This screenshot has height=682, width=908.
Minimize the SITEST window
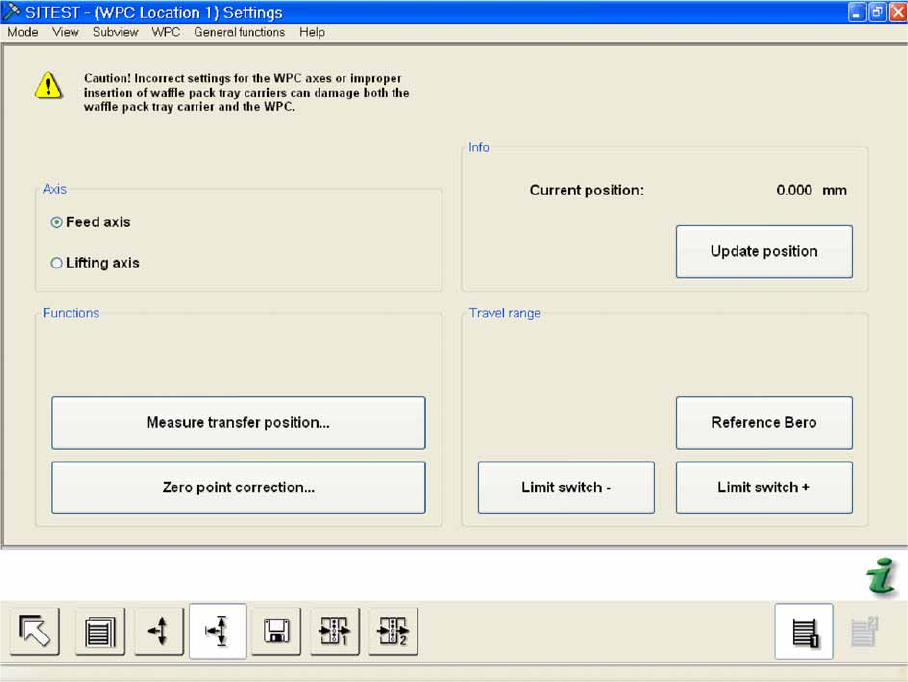[x=857, y=12]
